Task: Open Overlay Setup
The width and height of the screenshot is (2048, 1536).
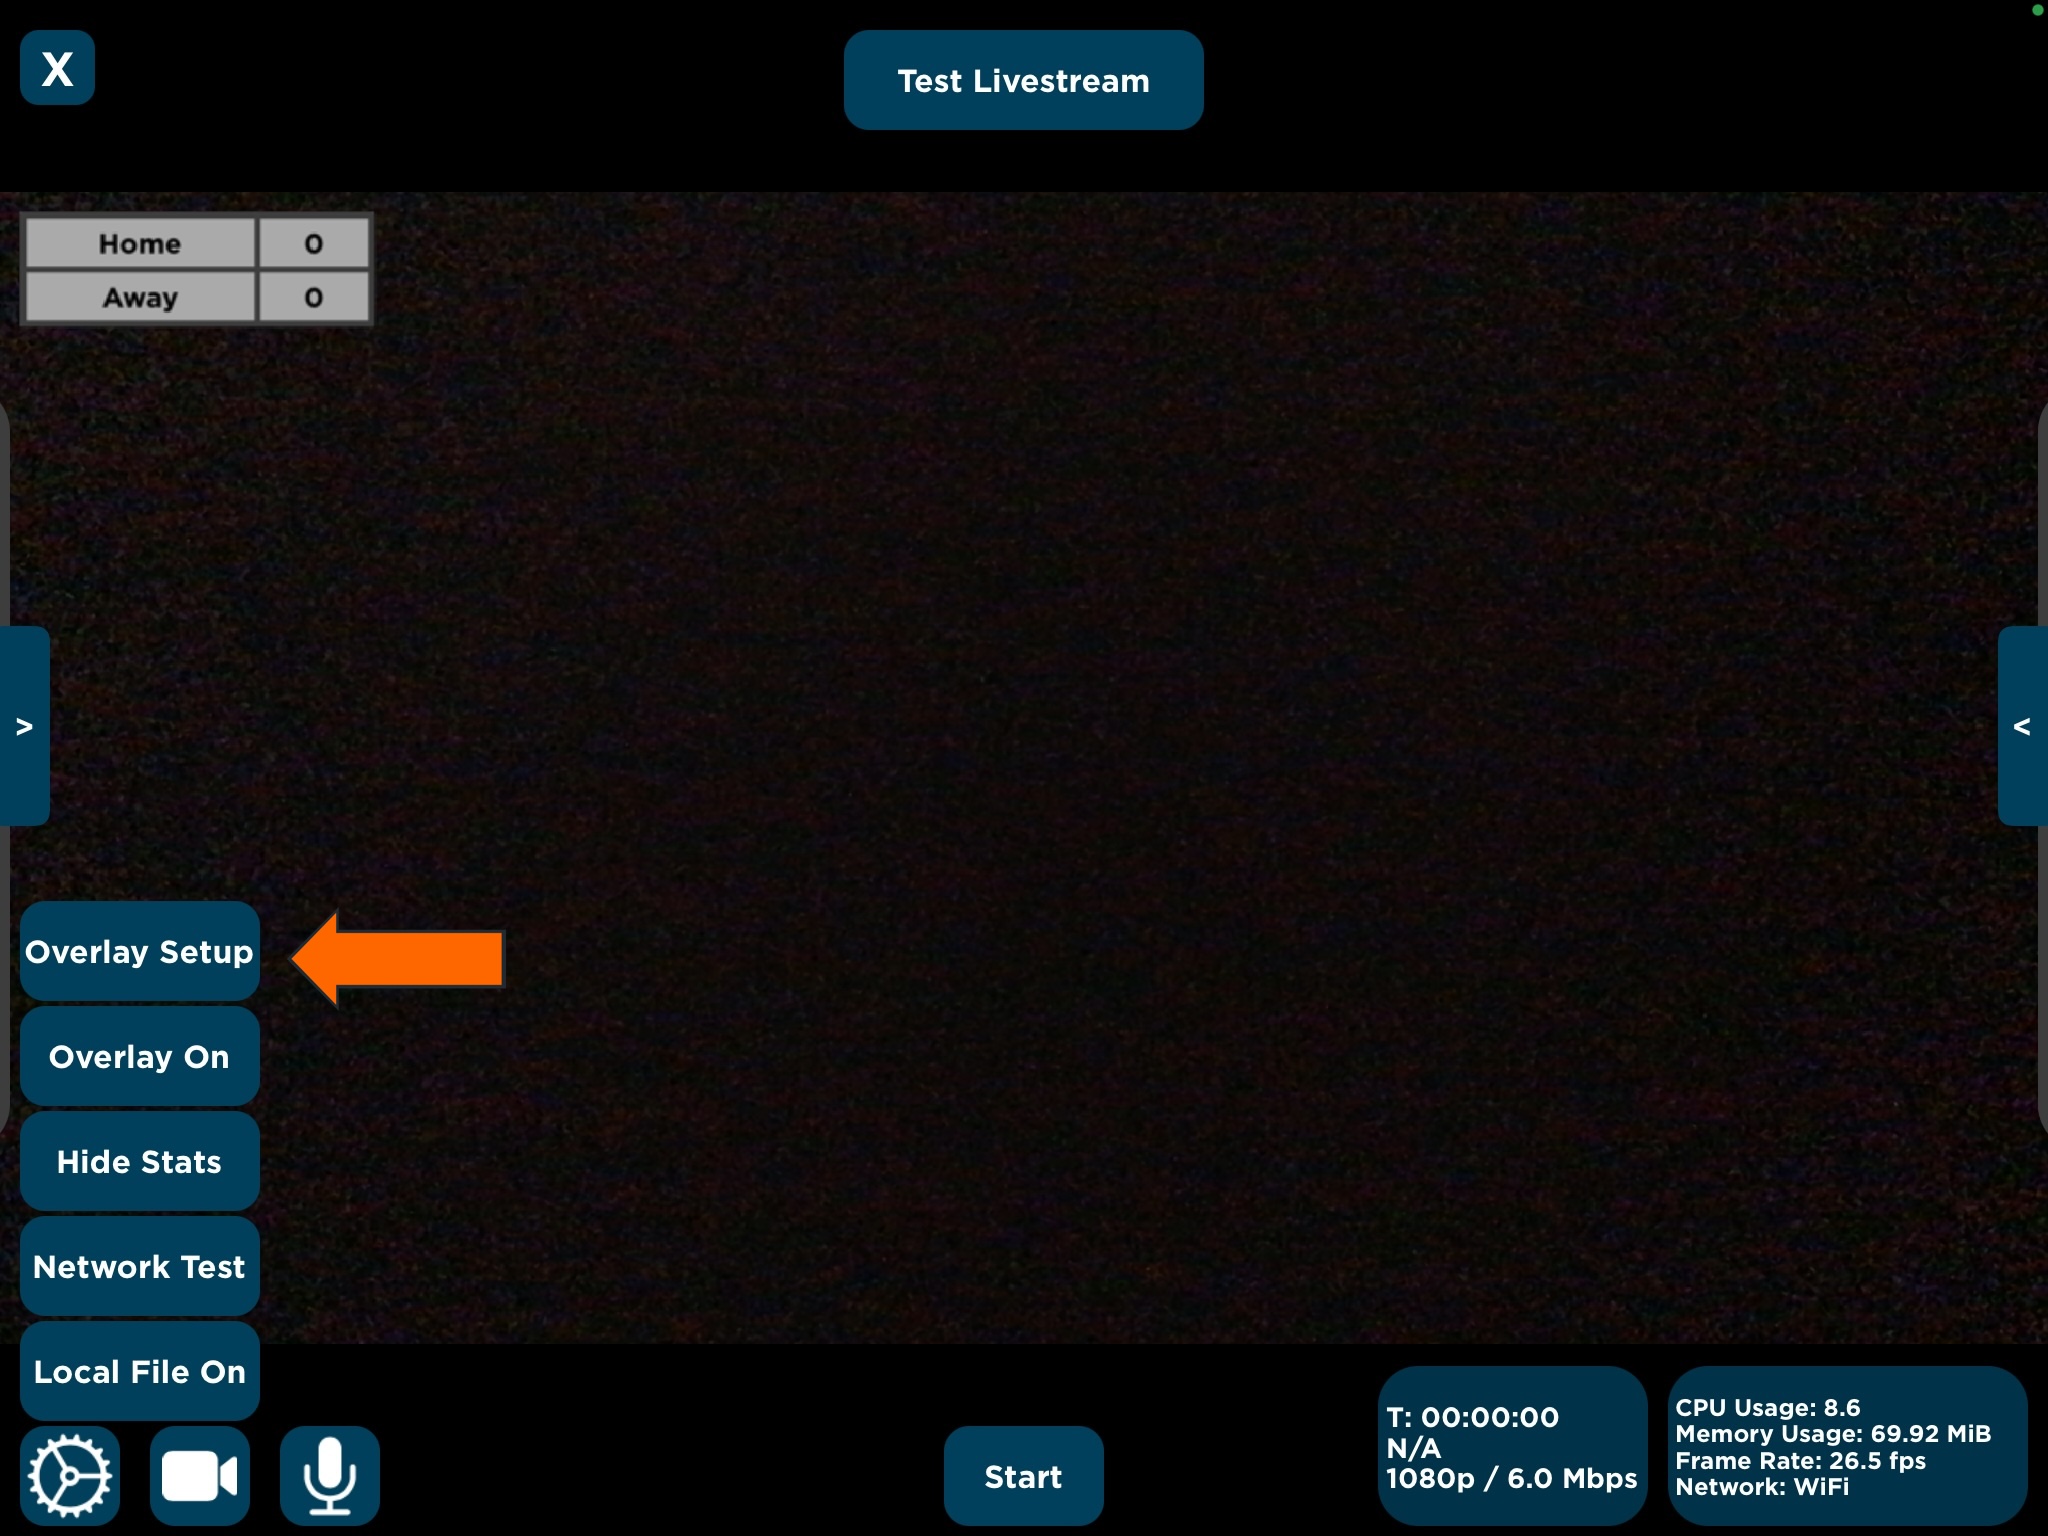Action: pyautogui.click(x=140, y=952)
